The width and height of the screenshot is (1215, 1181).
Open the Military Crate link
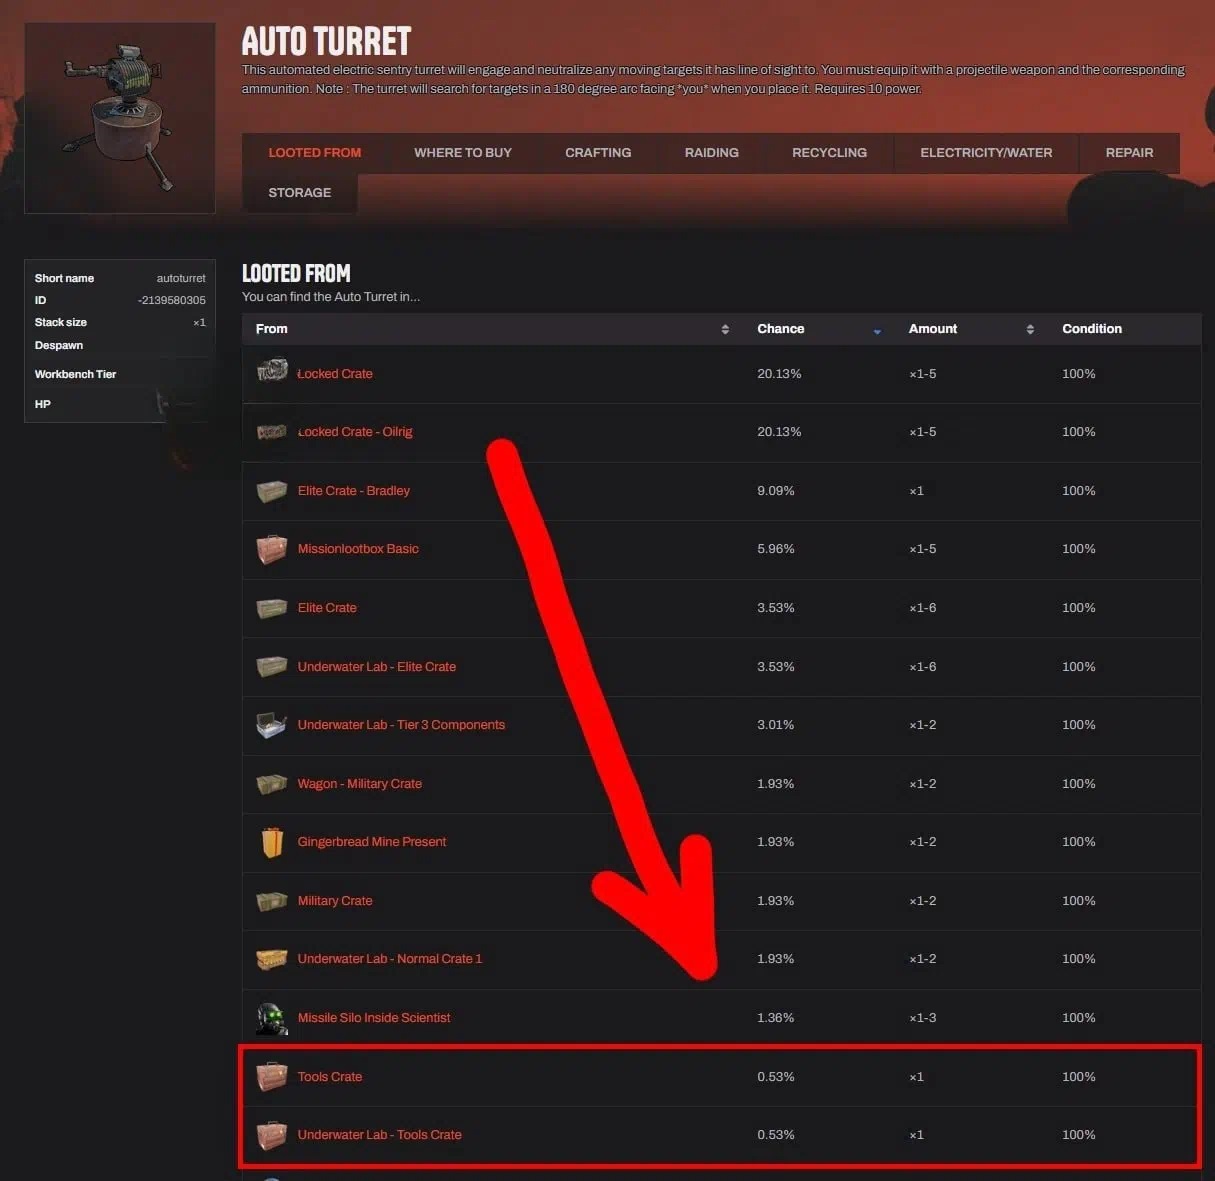335,901
